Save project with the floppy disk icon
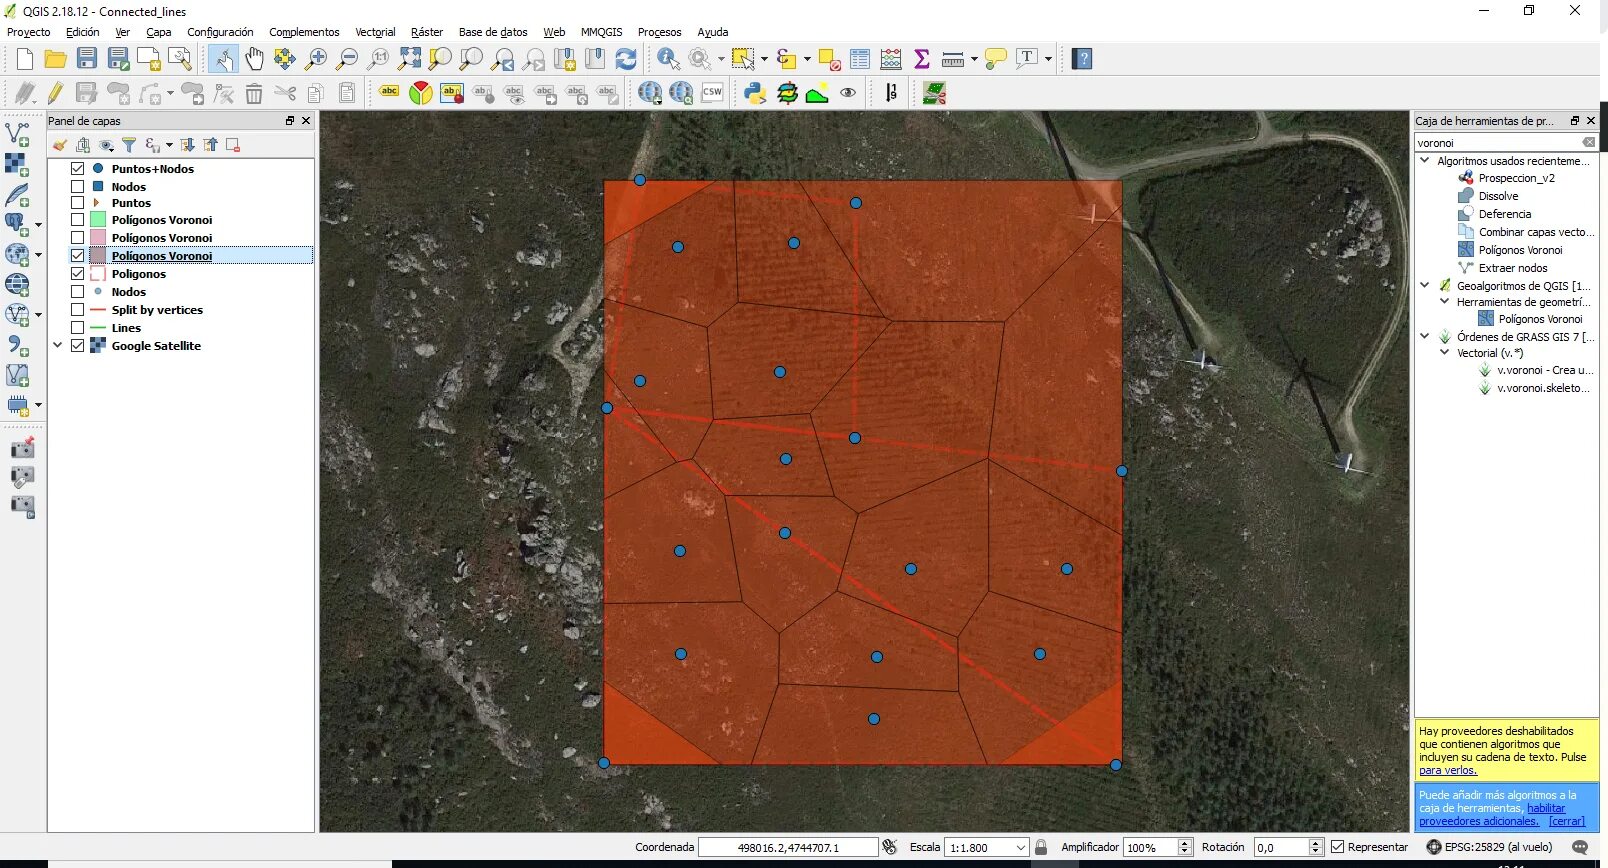The image size is (1608, 868). [87, 59]
